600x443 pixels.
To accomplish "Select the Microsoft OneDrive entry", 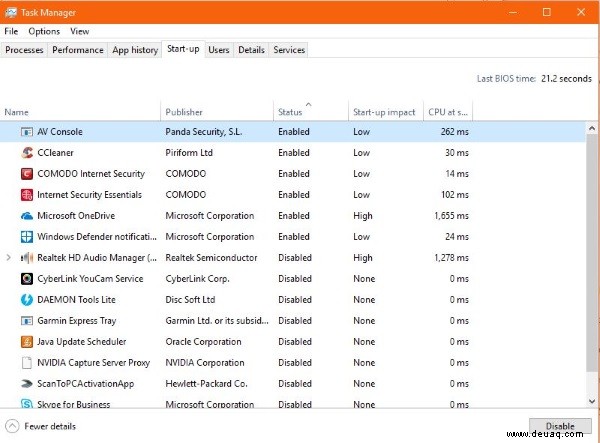I will (76, 216).
